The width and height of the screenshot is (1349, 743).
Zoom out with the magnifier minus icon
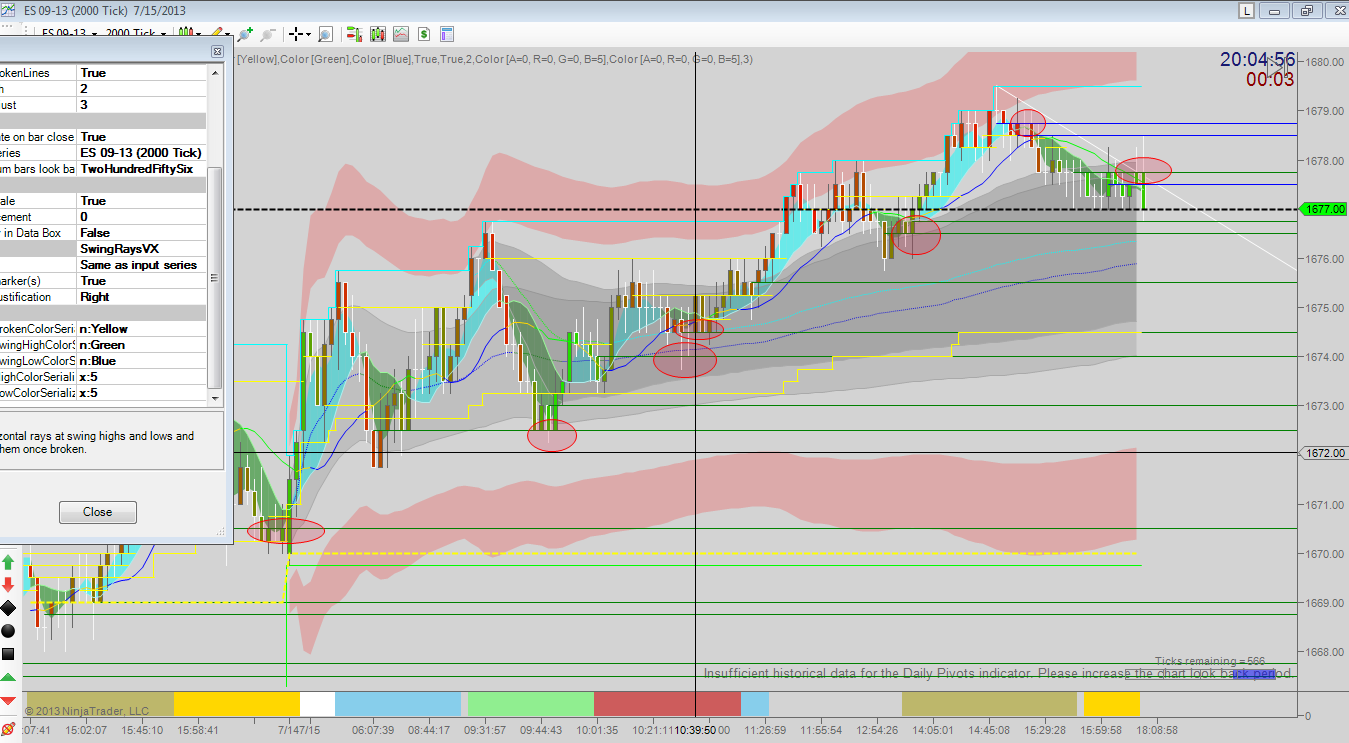coord(268,33)
